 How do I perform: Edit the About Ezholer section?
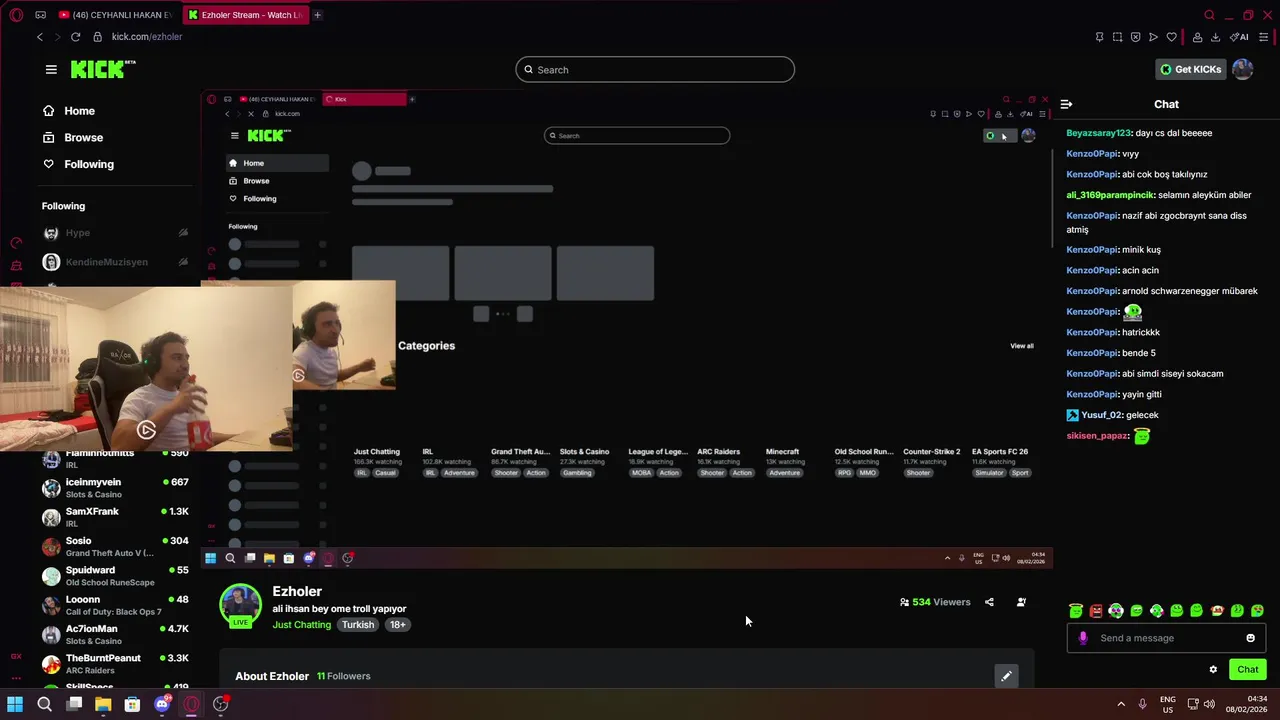(1006, 676)
